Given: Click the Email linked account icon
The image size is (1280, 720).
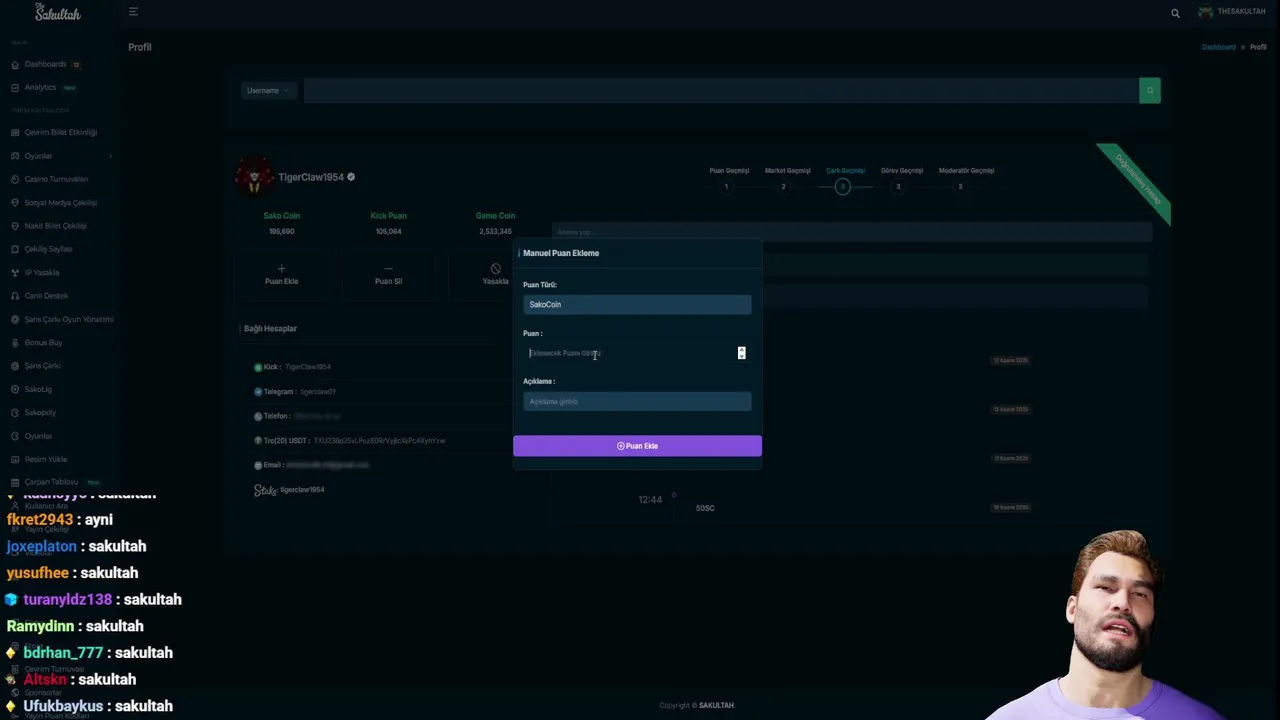Looking at the screenshot, I should (x=258, y=465).
